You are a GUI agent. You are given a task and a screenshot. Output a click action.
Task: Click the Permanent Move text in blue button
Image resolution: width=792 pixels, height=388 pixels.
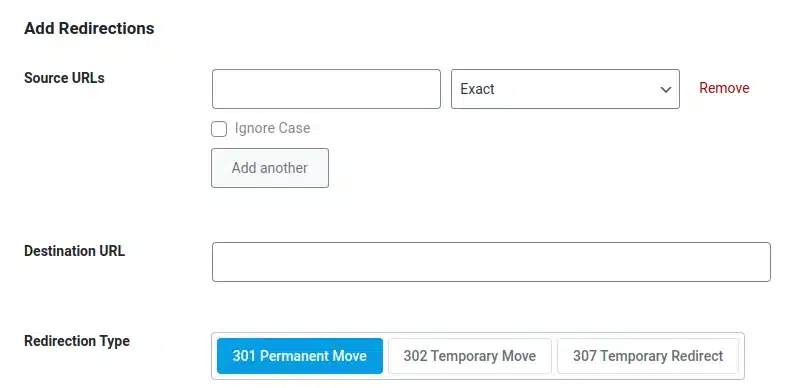coord(313,356)
